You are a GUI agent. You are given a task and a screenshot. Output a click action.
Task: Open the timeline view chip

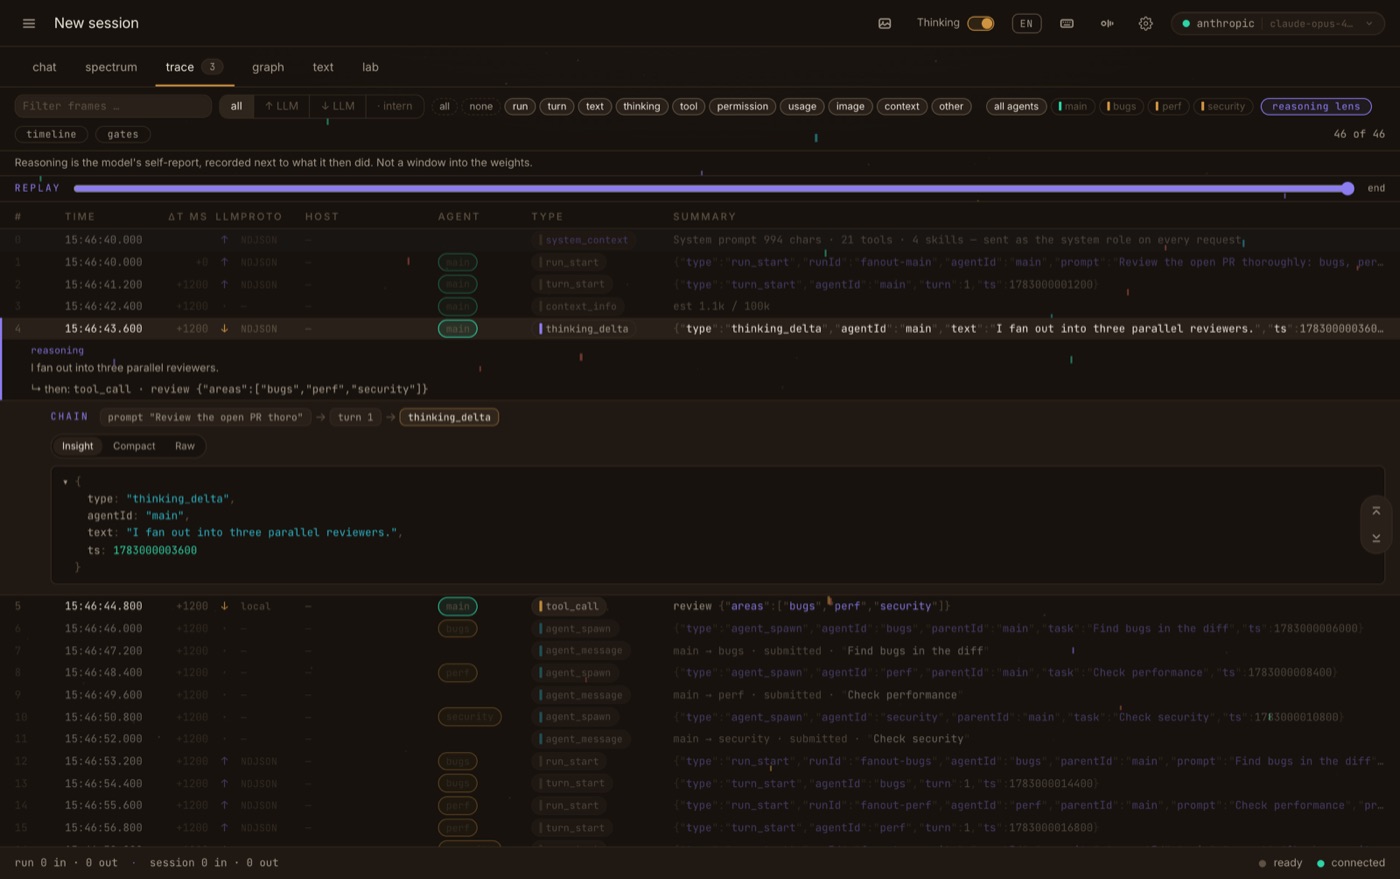(x=51, y=134)
